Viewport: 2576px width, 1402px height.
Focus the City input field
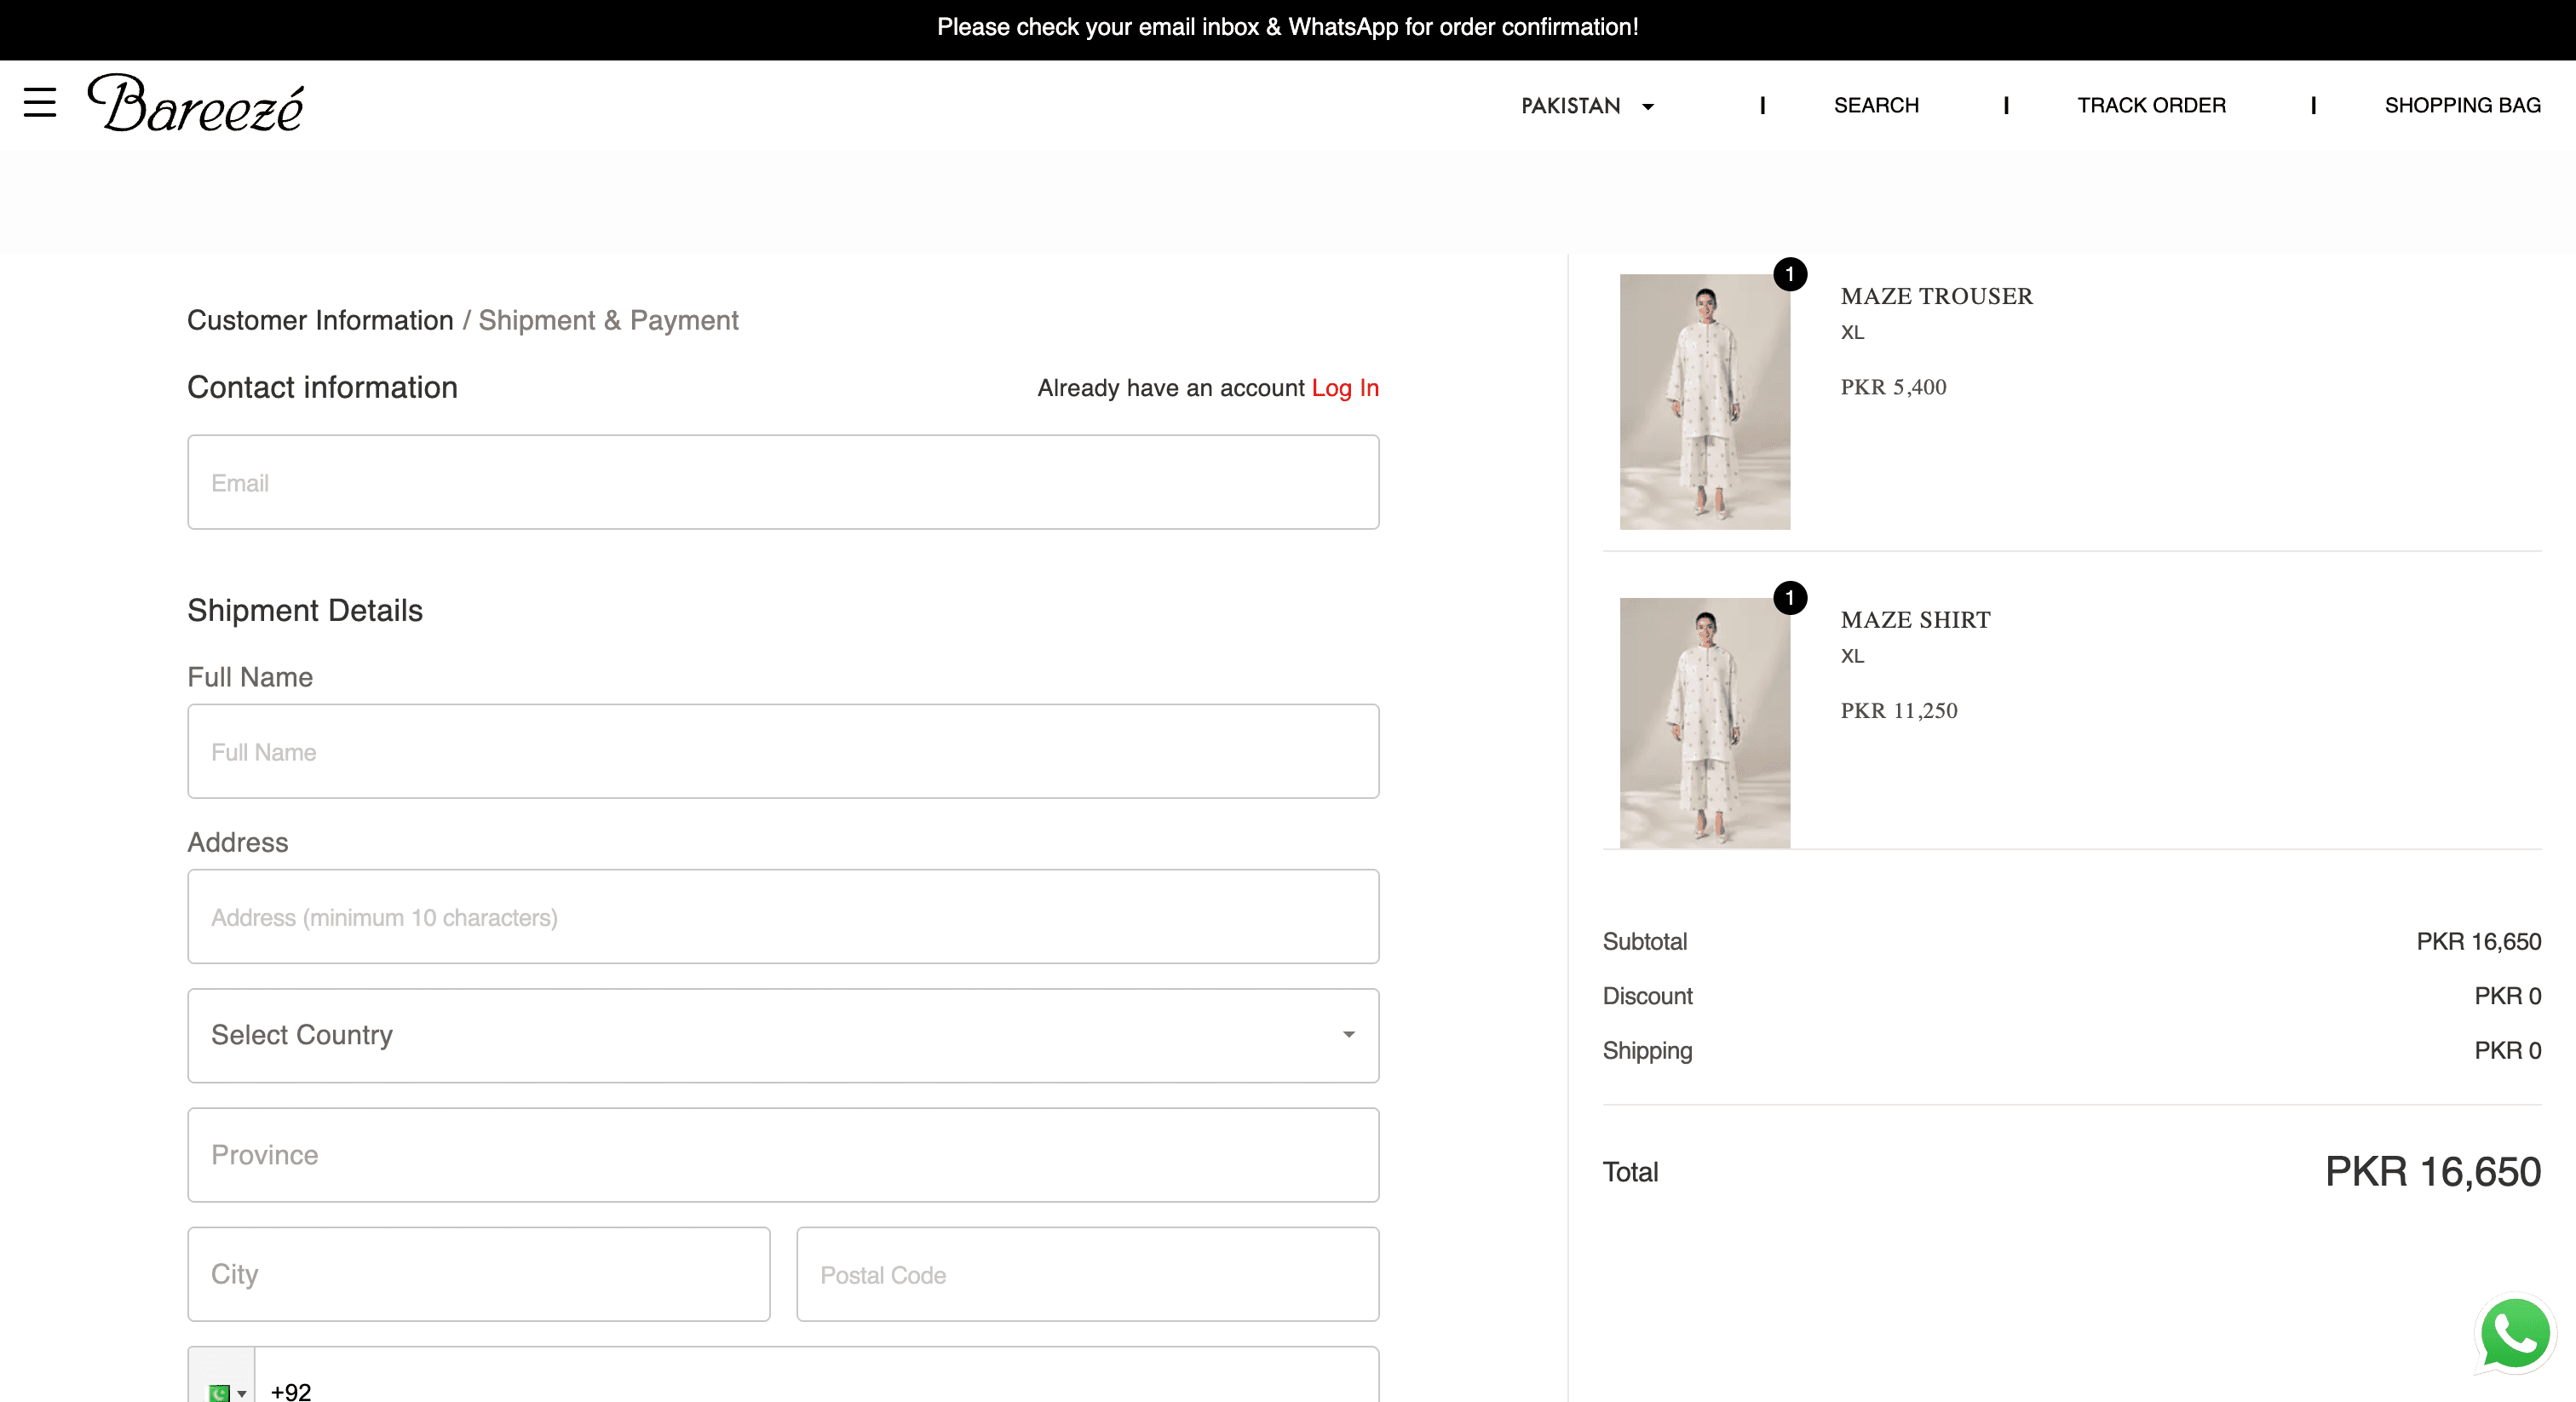(x=479, y=1274)
